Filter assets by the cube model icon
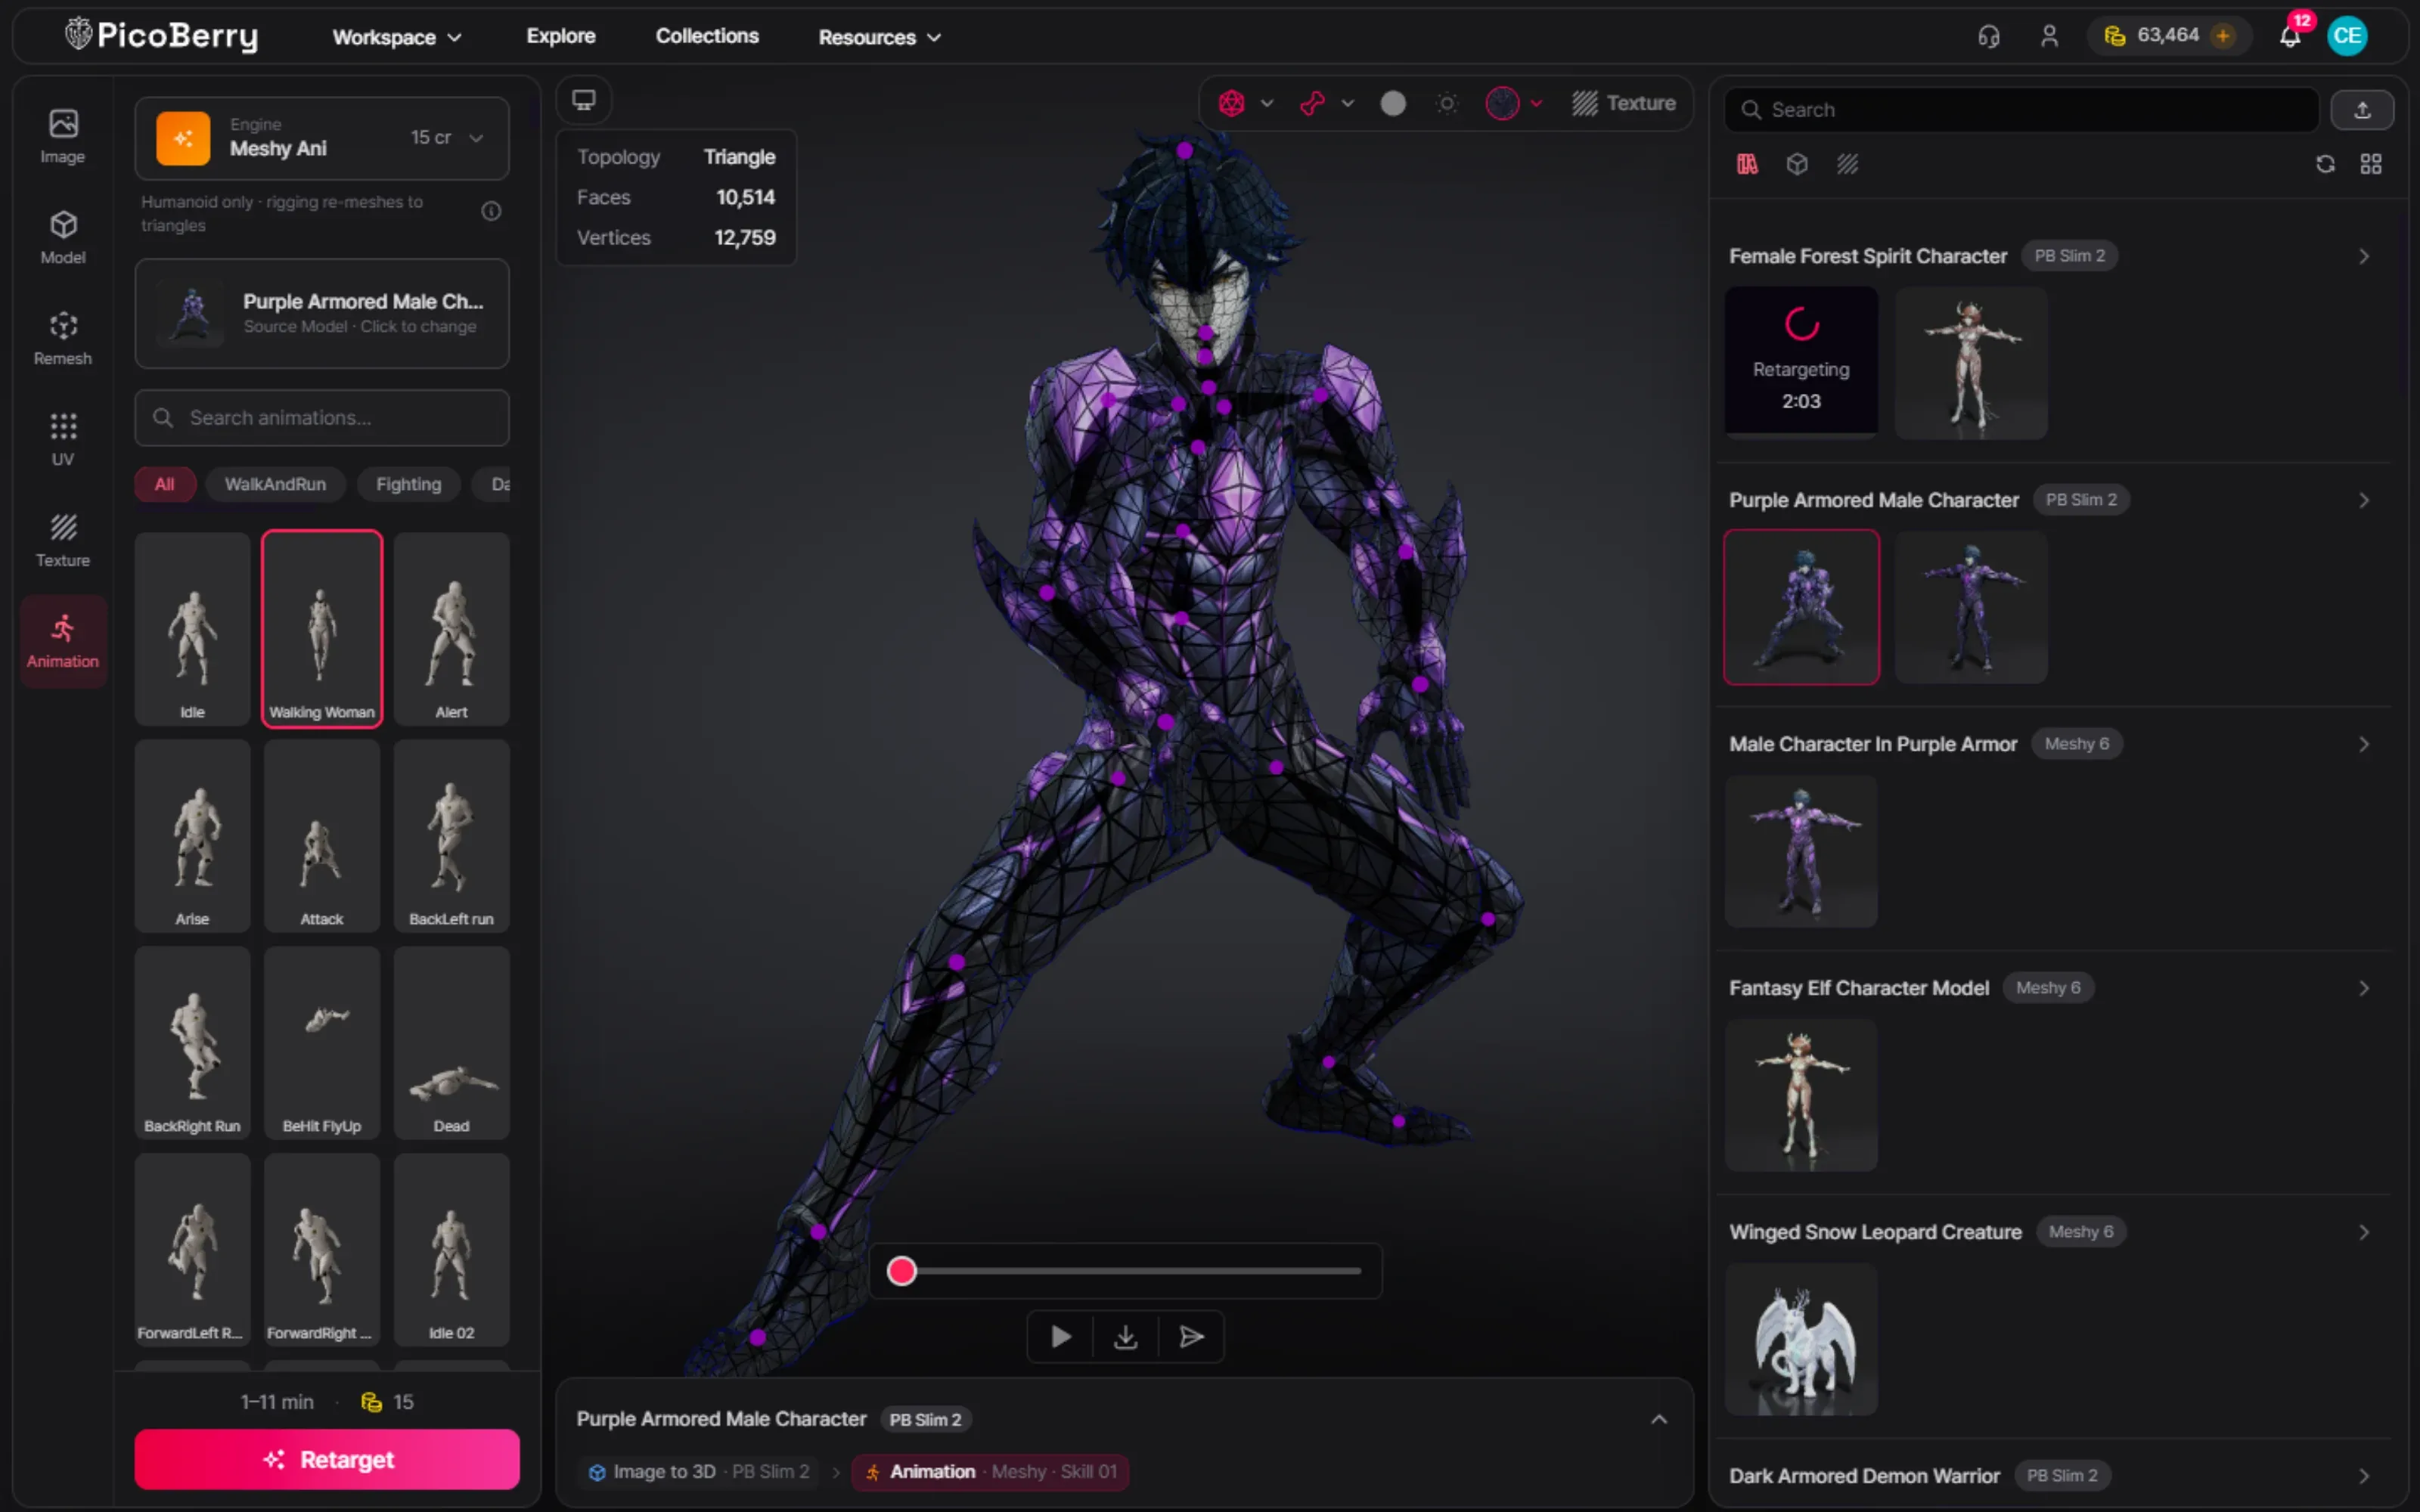The image size is (2420, 1512). pos(1797,164)
